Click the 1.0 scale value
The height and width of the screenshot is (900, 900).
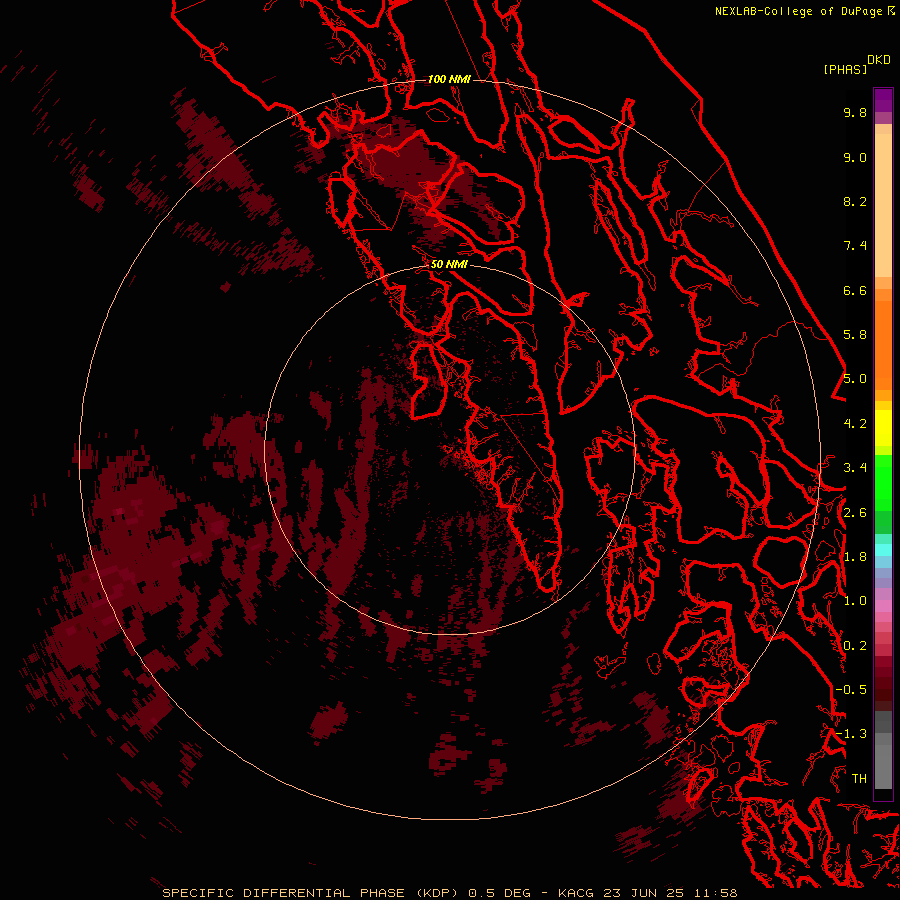855,601
